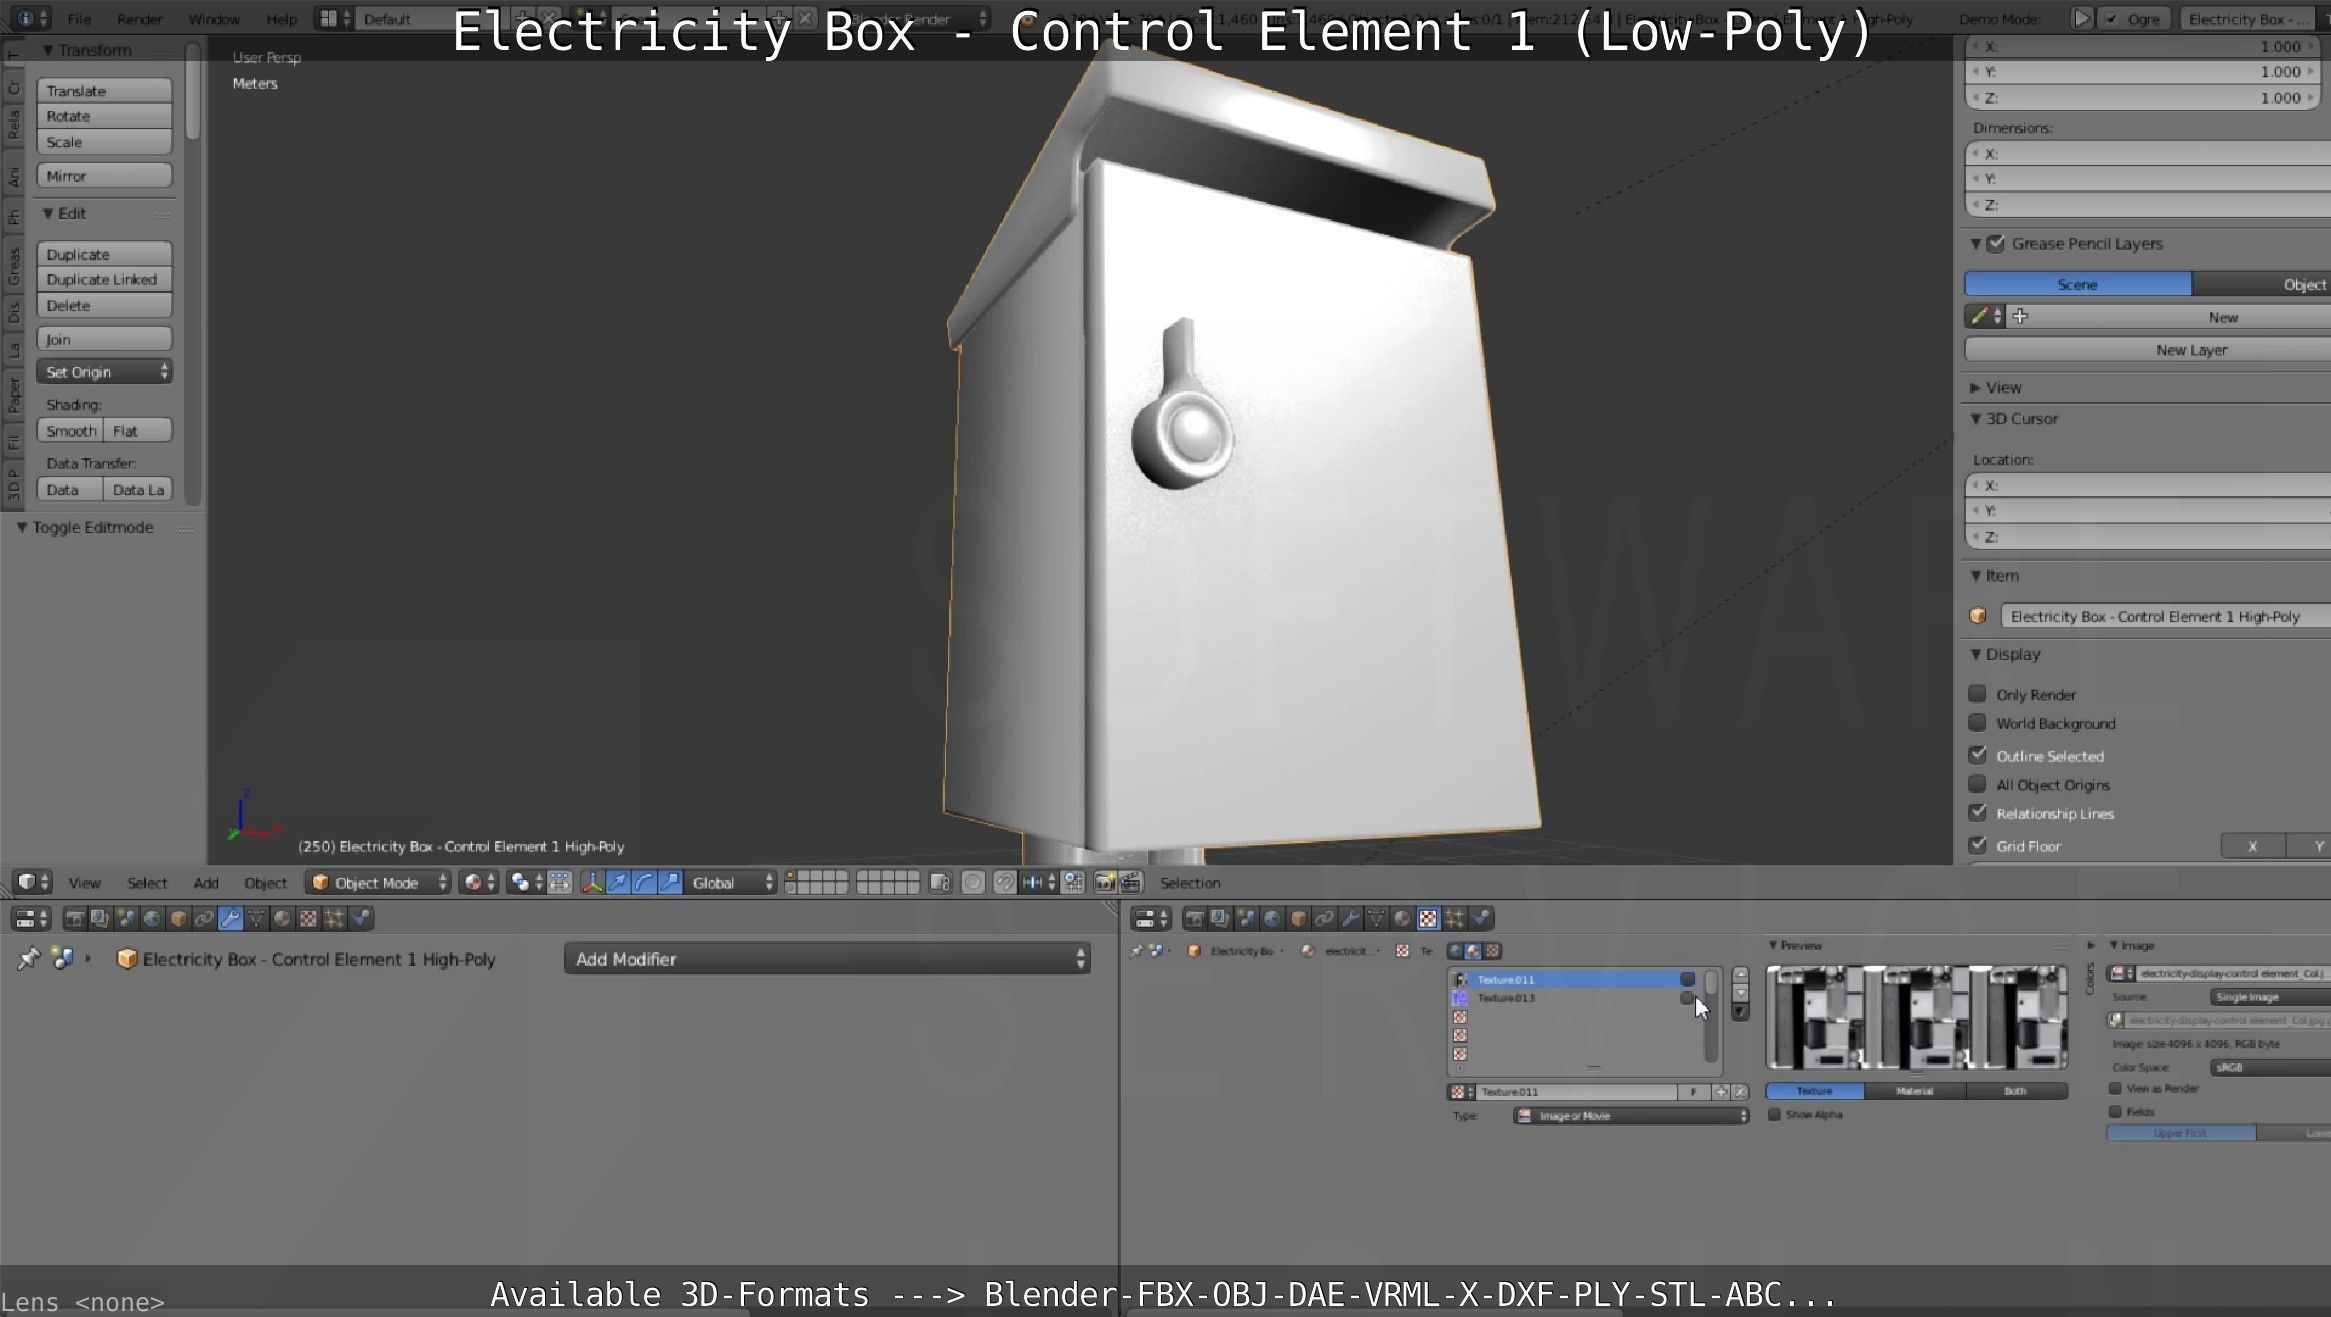Open the Set Origin dropdown
This screenshot has width=2331, height=1317.
(x=105, y=372)
